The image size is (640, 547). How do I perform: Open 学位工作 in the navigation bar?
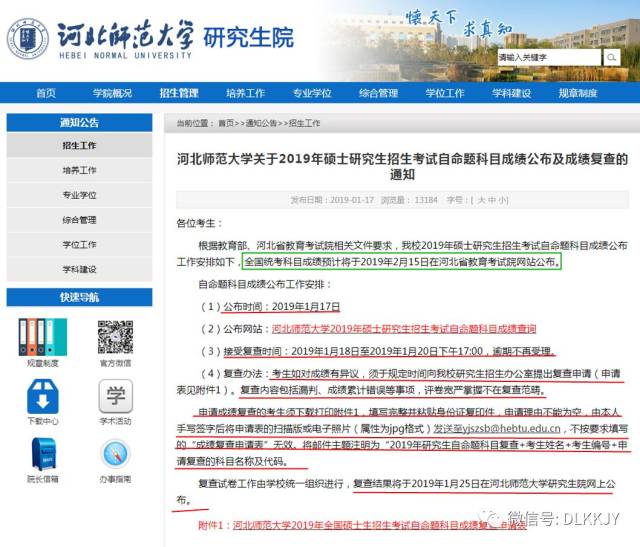coord(445,93)
